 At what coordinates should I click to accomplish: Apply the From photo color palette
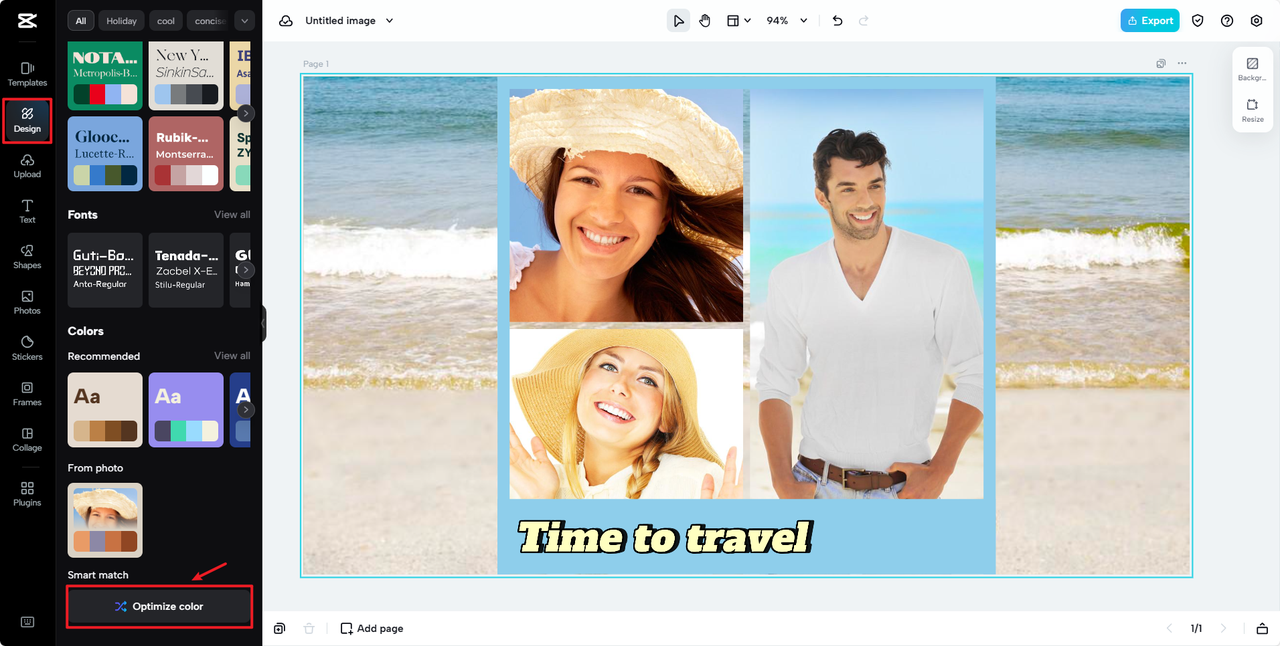click(x=105, y=520)
